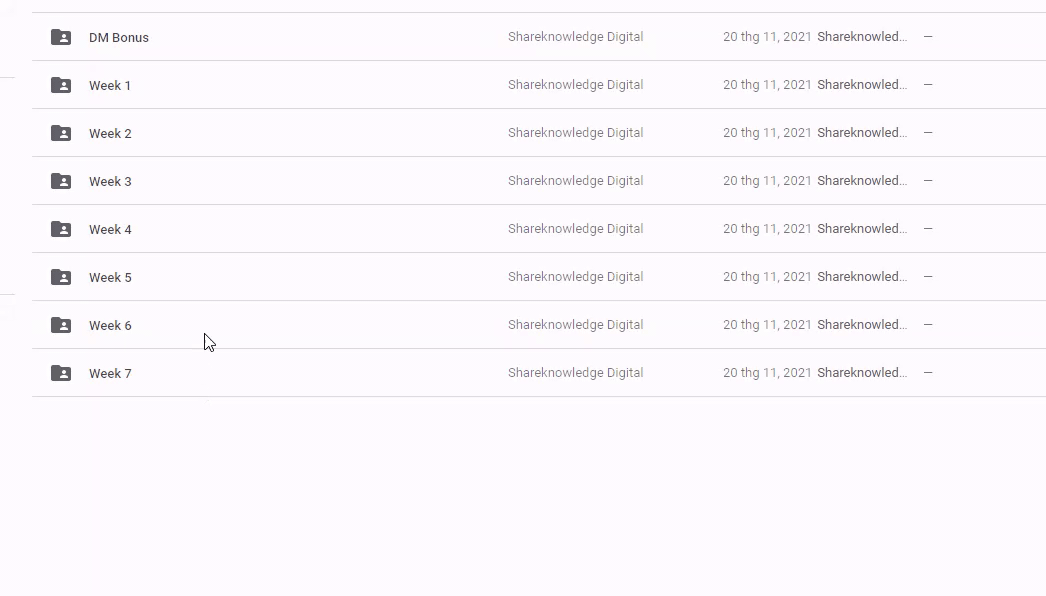1046x596 pixels.
Task: Click the last modifier name in the Week 7 row
Action: click(862, 373)
